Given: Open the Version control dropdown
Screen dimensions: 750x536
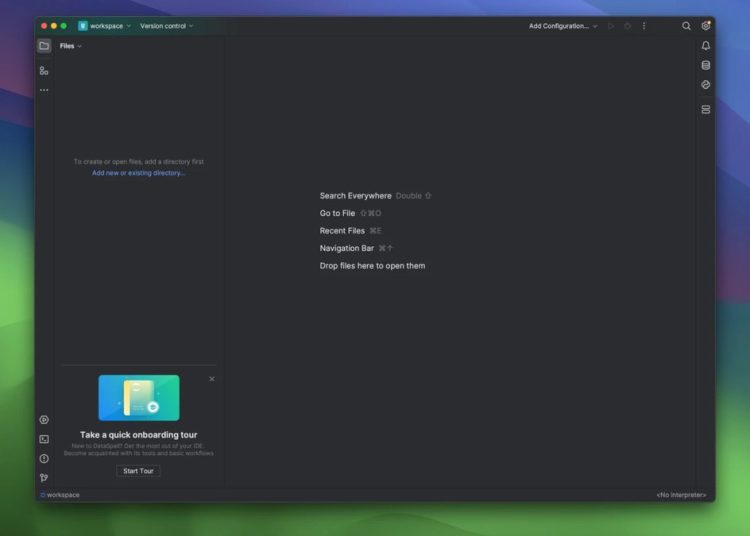Looking at the screenshot, I should coord(166,26).
